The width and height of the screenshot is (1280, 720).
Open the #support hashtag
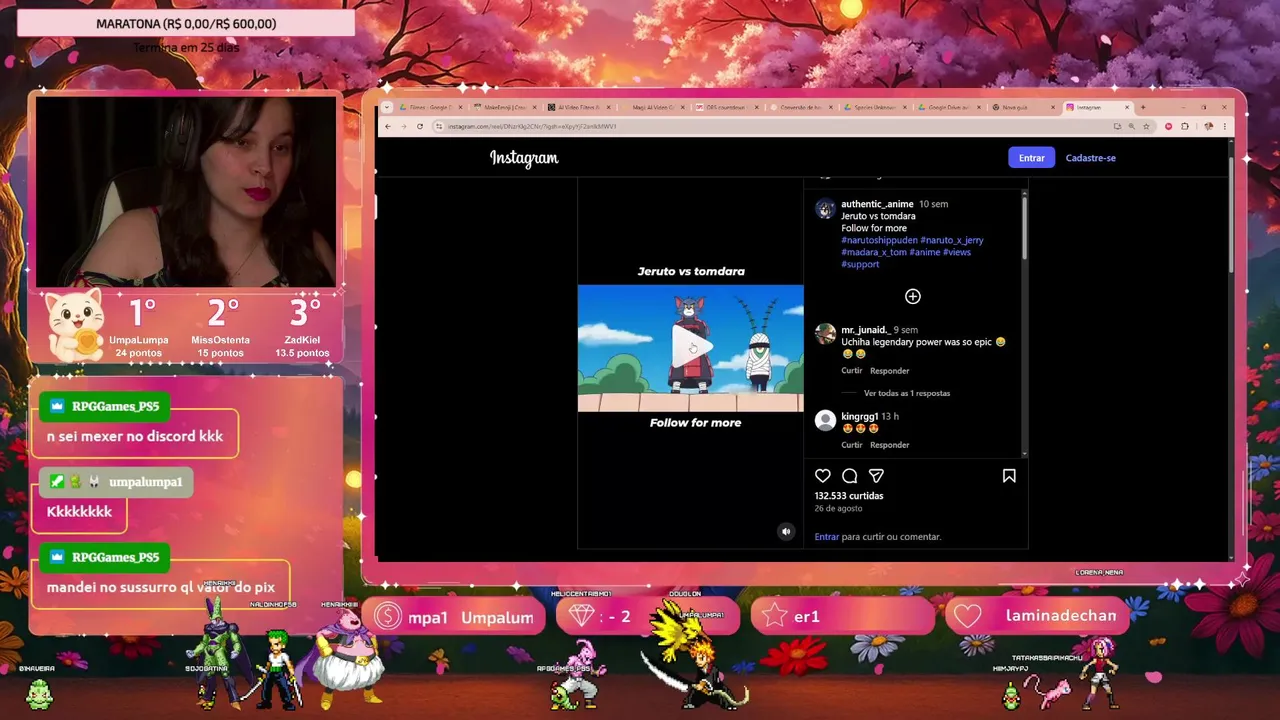(x=860, y=264)
